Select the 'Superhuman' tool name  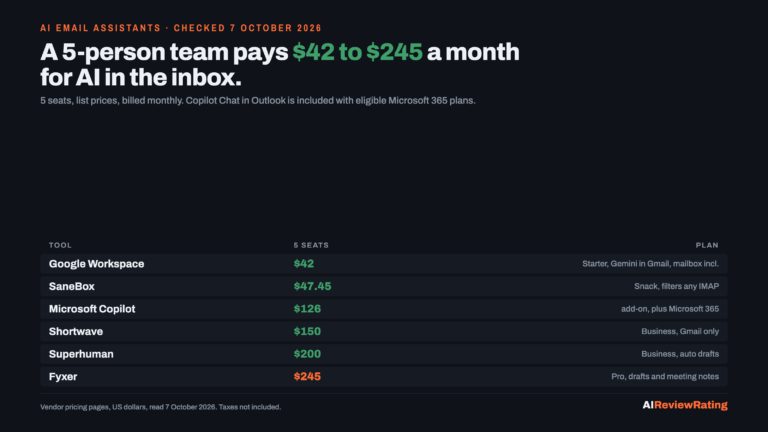pyautogui.click(x=81, y=354)
